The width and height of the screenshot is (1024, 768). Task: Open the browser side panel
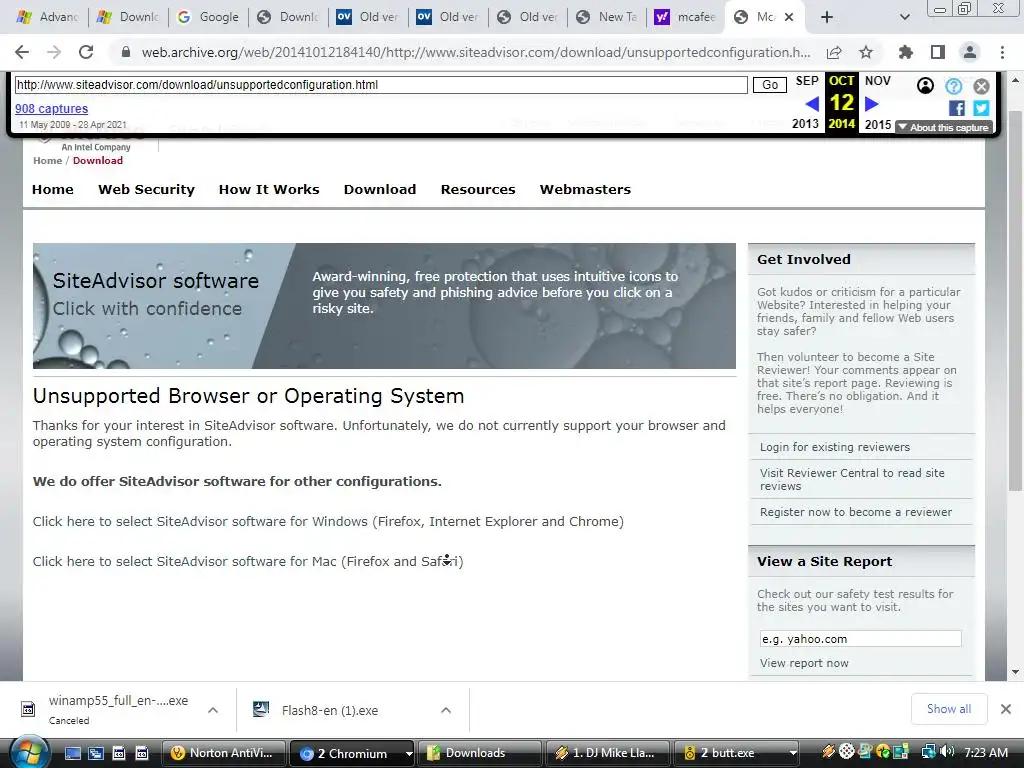click(x=938, y=52)
